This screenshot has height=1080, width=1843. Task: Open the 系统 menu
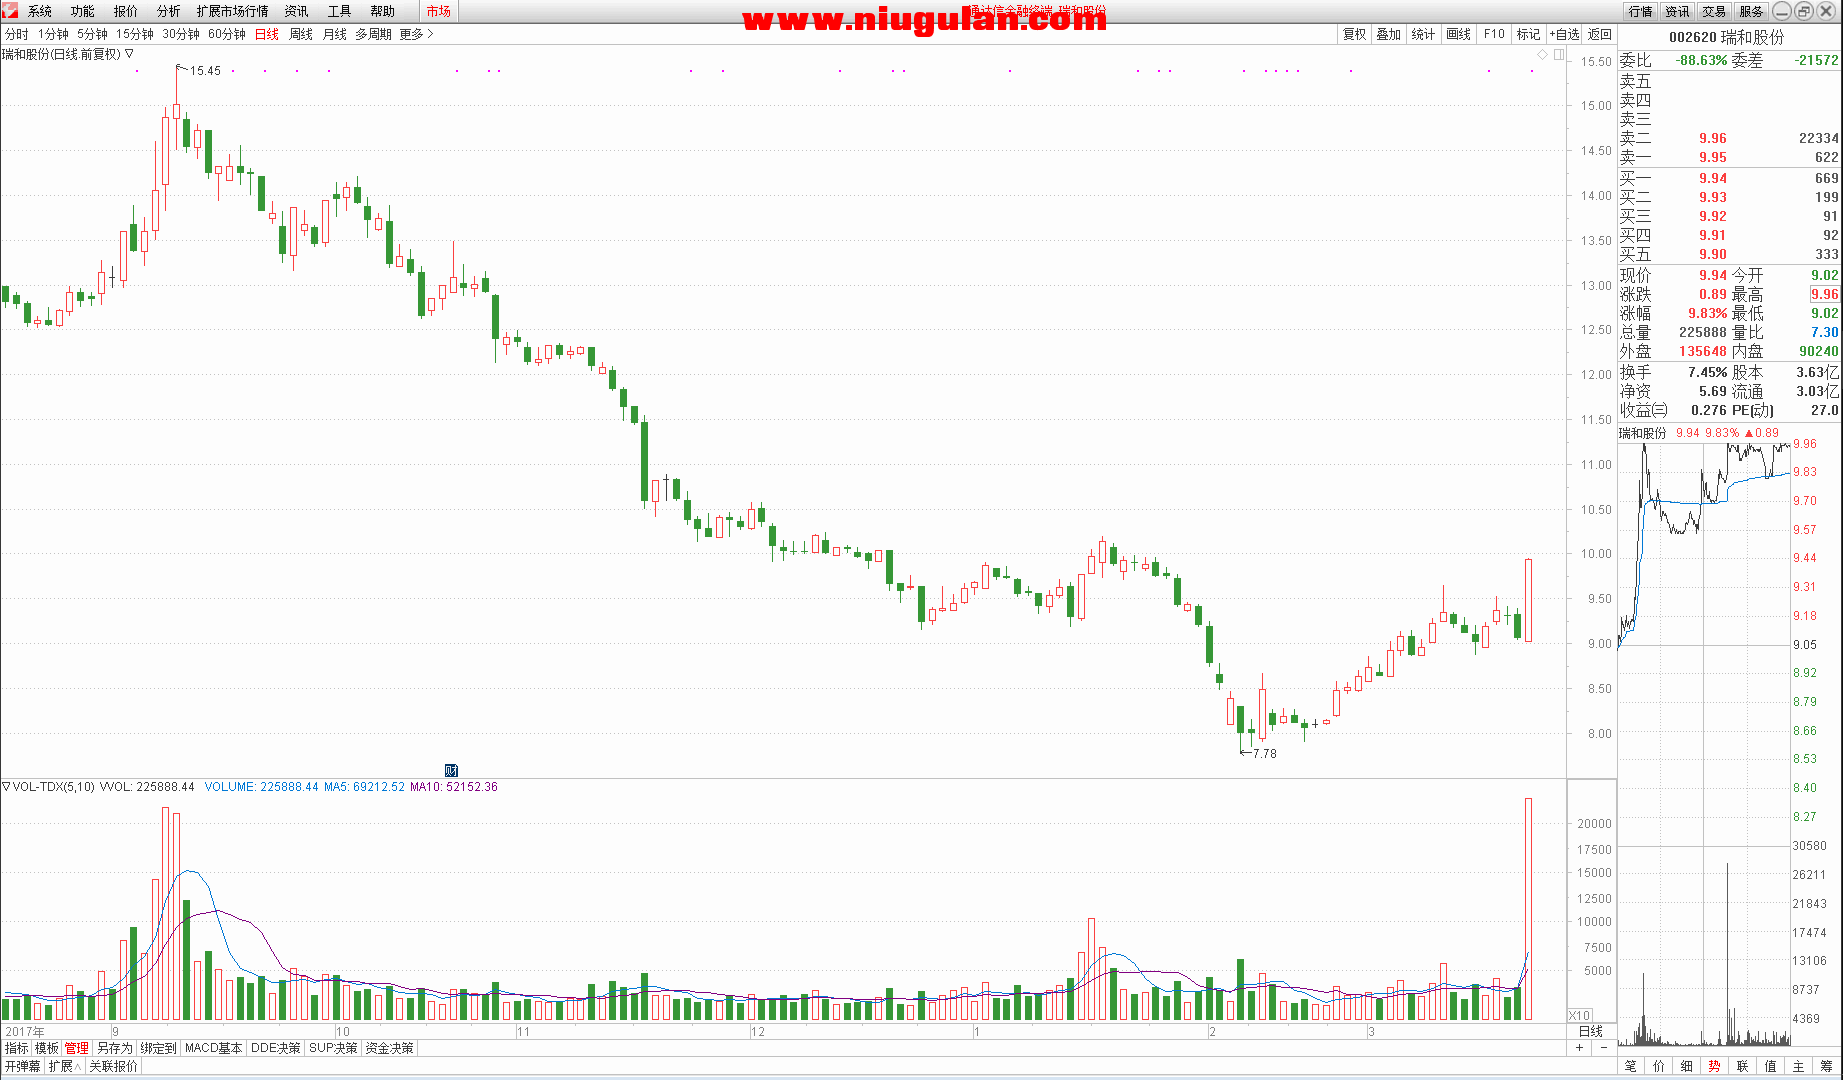pos(40,11)
